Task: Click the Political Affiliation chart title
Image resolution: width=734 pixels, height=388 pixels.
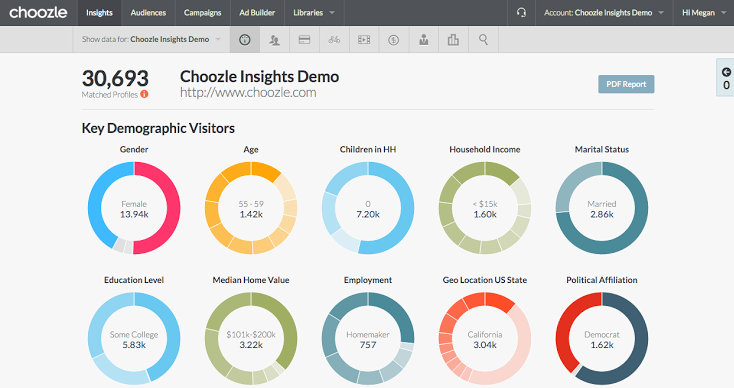Action: (602, 280)
